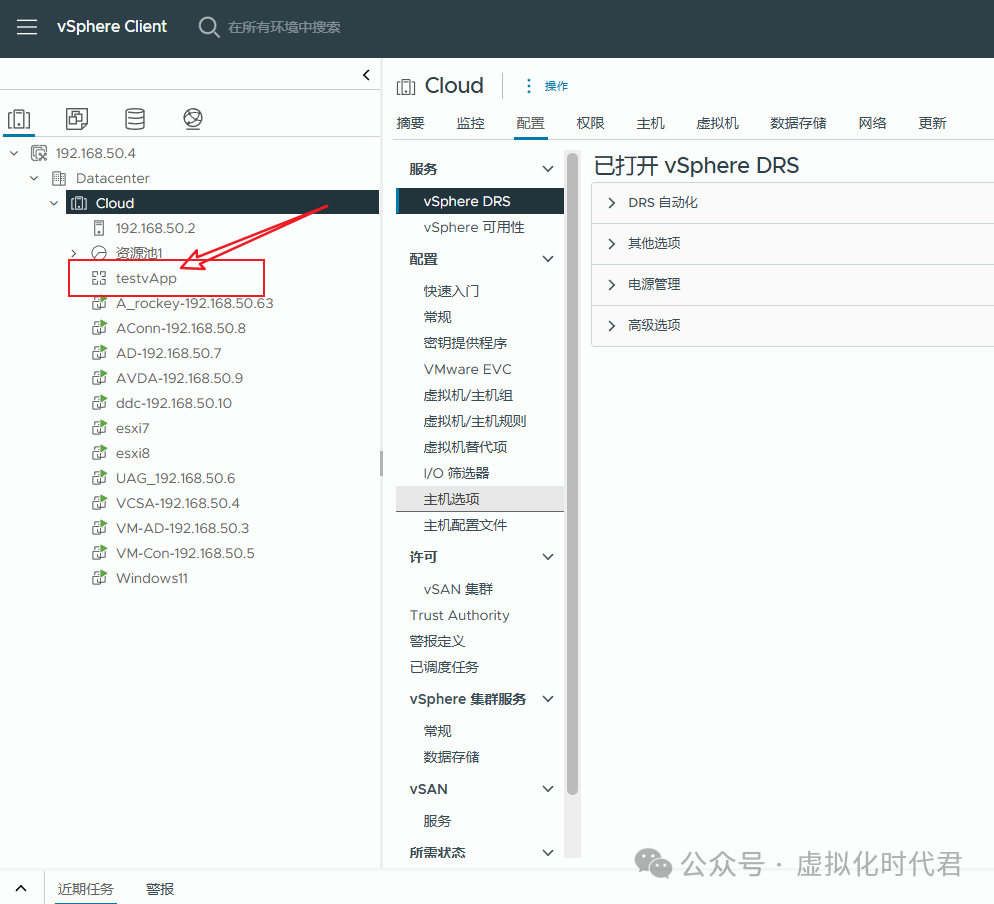Collapse the navigation sidebar
The image size is (994, 904).
coord(366,75)
